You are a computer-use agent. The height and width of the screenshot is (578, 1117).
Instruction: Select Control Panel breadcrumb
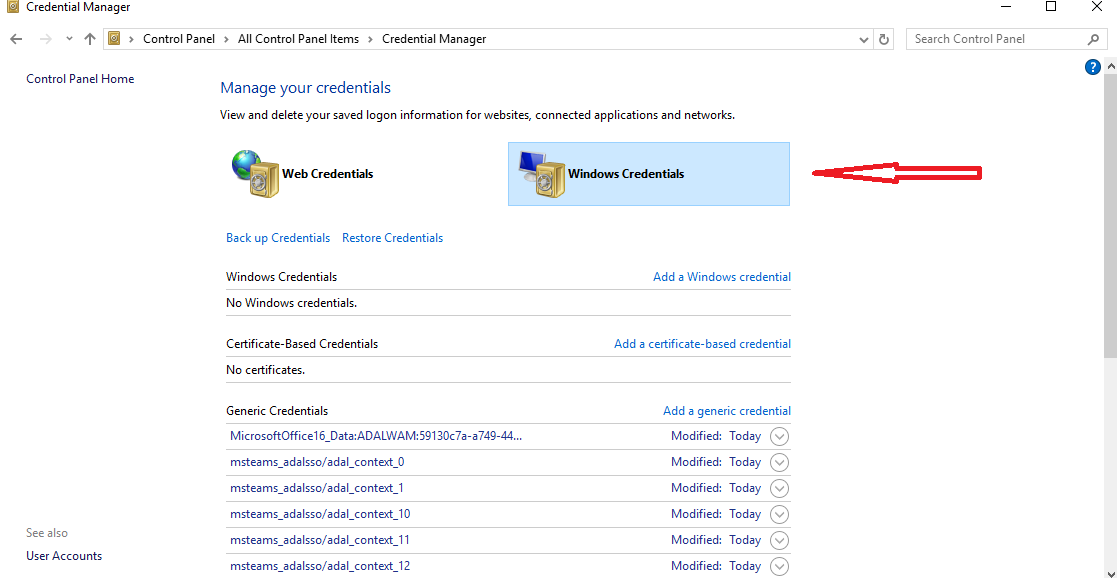click(x=179, y=39)
